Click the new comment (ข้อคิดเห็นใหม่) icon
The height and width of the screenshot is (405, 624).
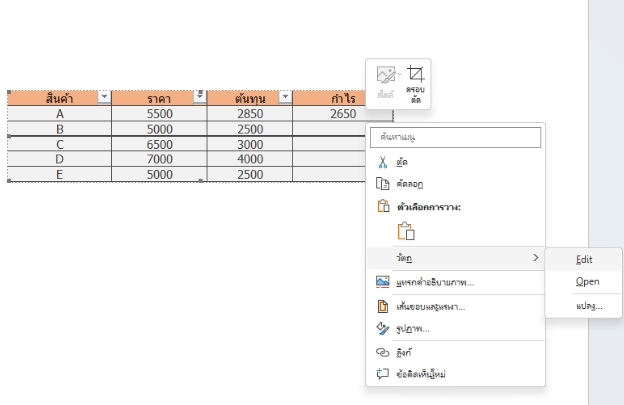tap(382, 374)
